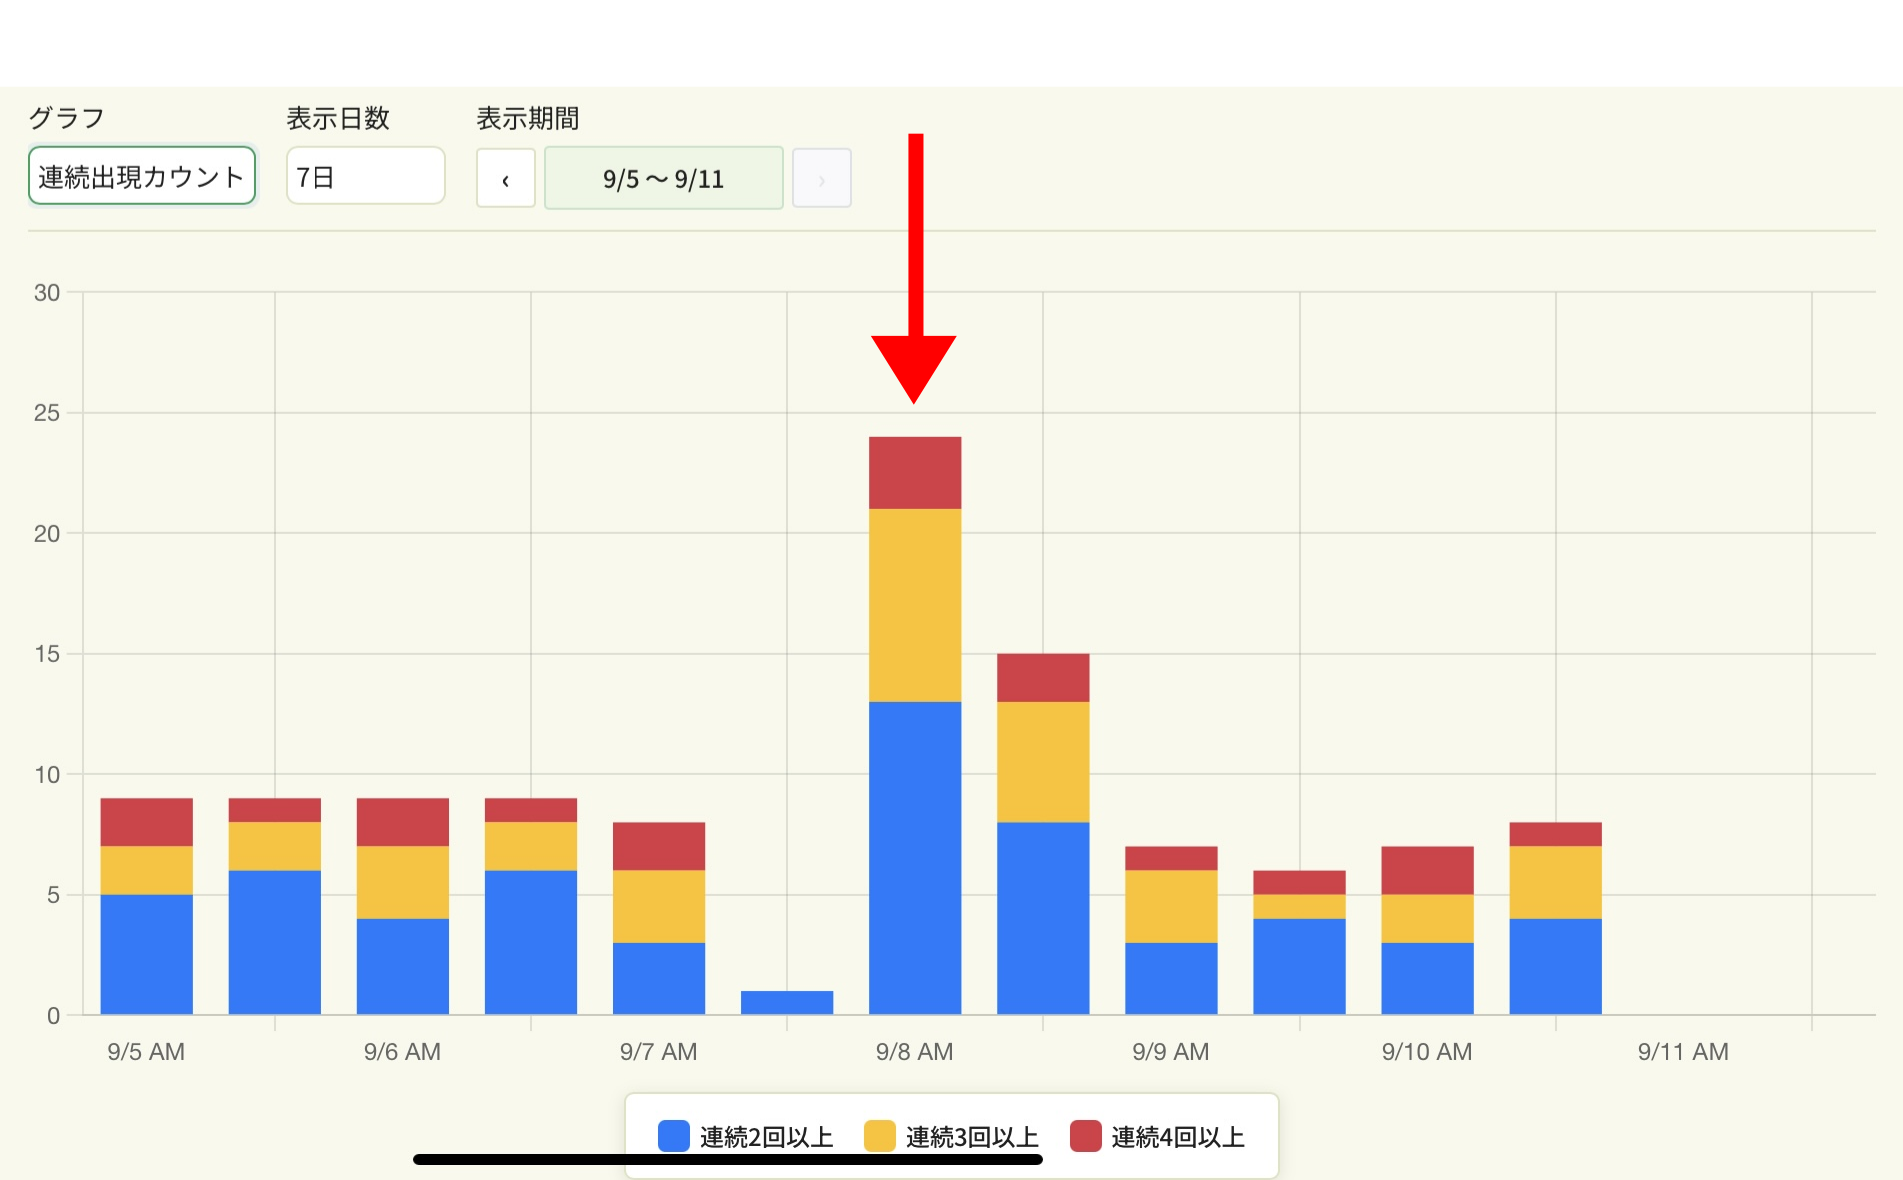Screen dimensions: 1903x1180
Task: Toggle the 連続4回以上 legend series
Action: coord(1178,1137)
